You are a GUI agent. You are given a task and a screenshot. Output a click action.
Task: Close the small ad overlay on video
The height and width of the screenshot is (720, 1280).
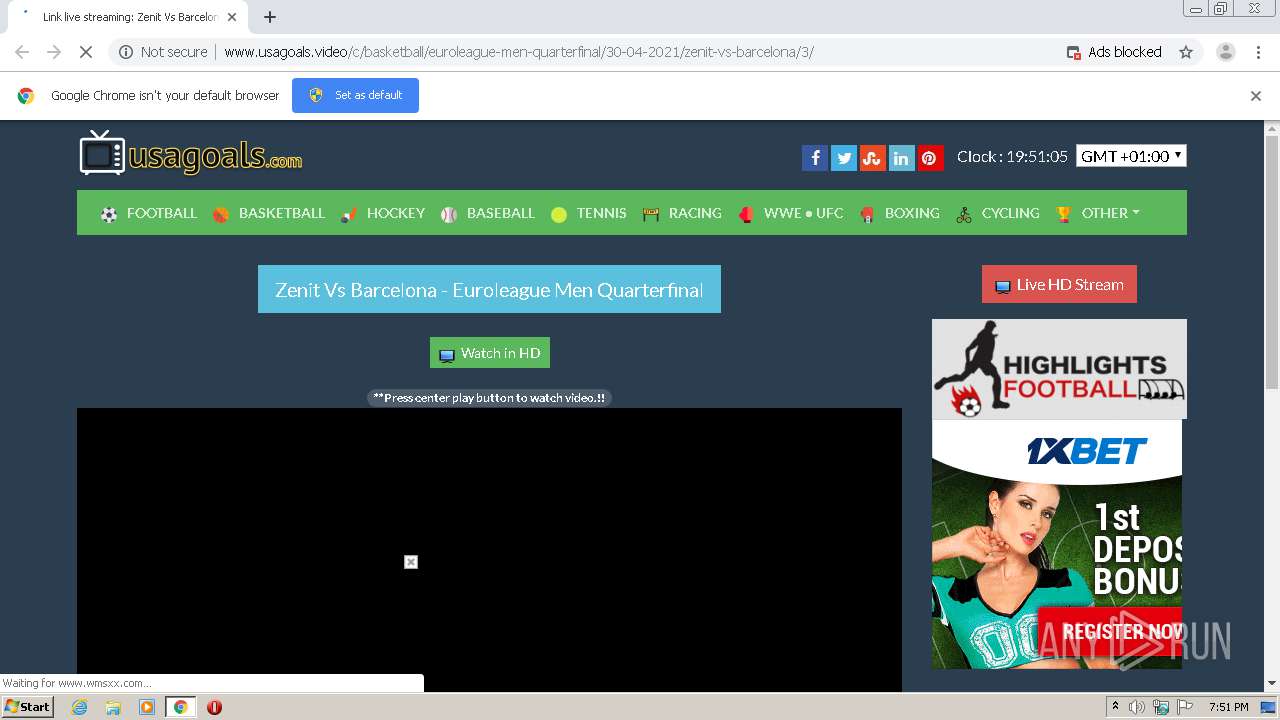point(411,562)
